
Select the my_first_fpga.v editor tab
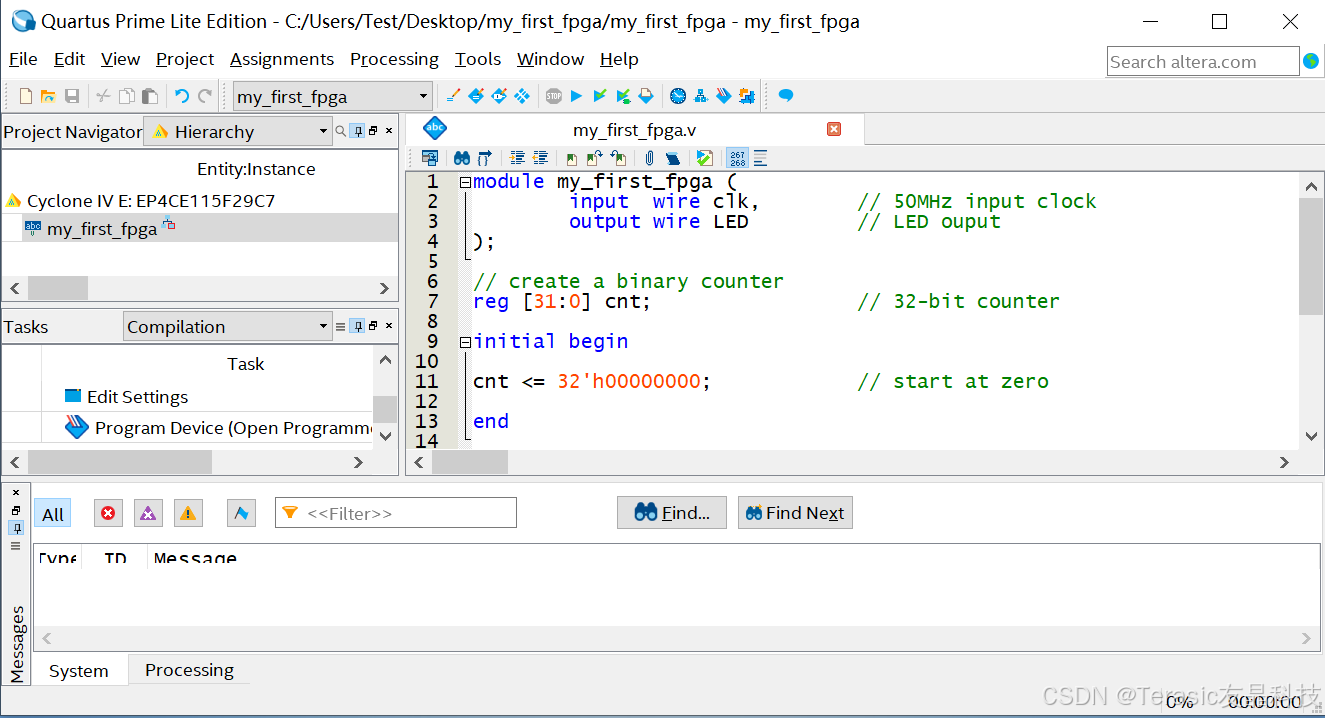click(634, 130)
